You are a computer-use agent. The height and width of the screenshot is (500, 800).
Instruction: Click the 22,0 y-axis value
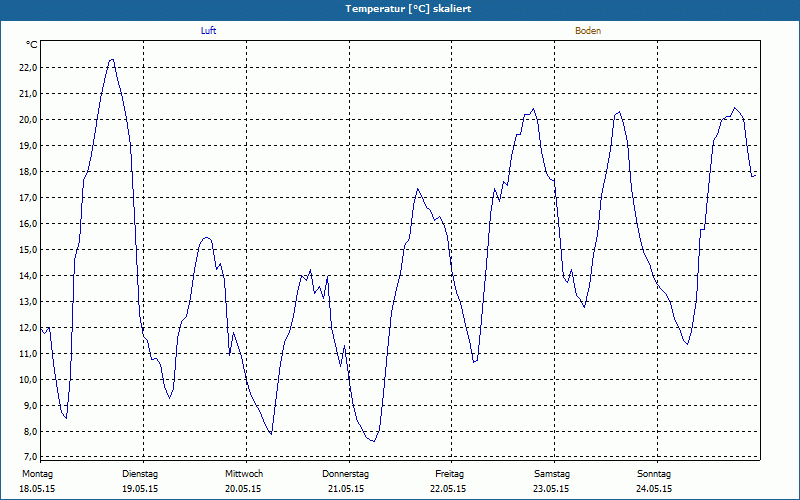click(x=28, y=68)
